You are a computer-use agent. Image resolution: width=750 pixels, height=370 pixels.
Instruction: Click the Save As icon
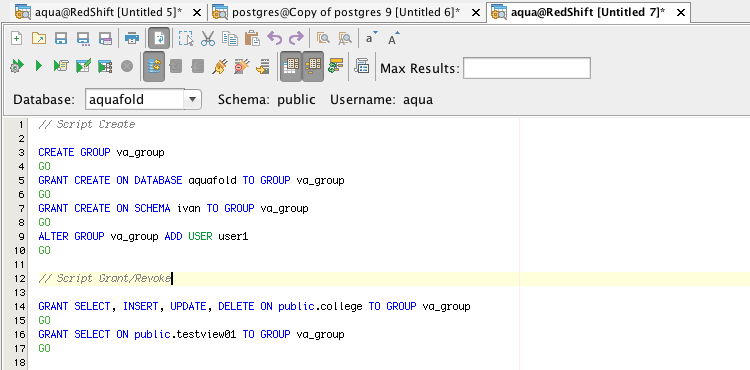83,39
